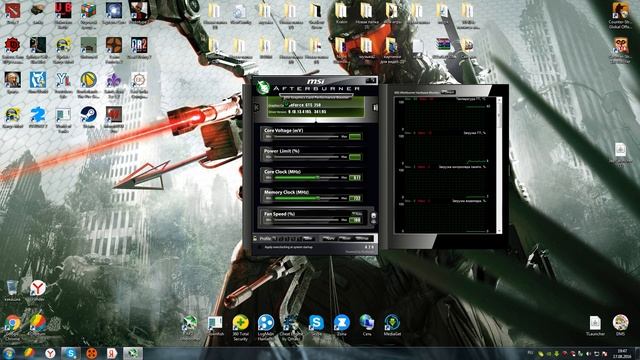Open the Recycle Bin on desktop
The image size is (640, 360).
click(12, 288)
